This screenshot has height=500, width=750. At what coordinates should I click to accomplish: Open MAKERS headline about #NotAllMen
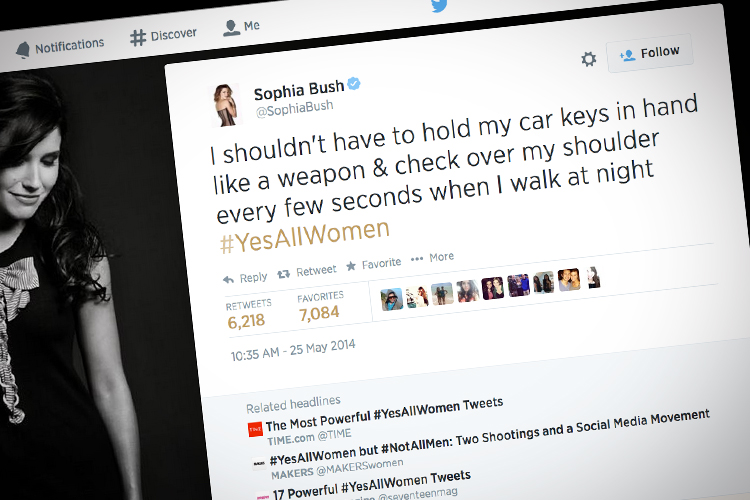(x=489, y=437)
